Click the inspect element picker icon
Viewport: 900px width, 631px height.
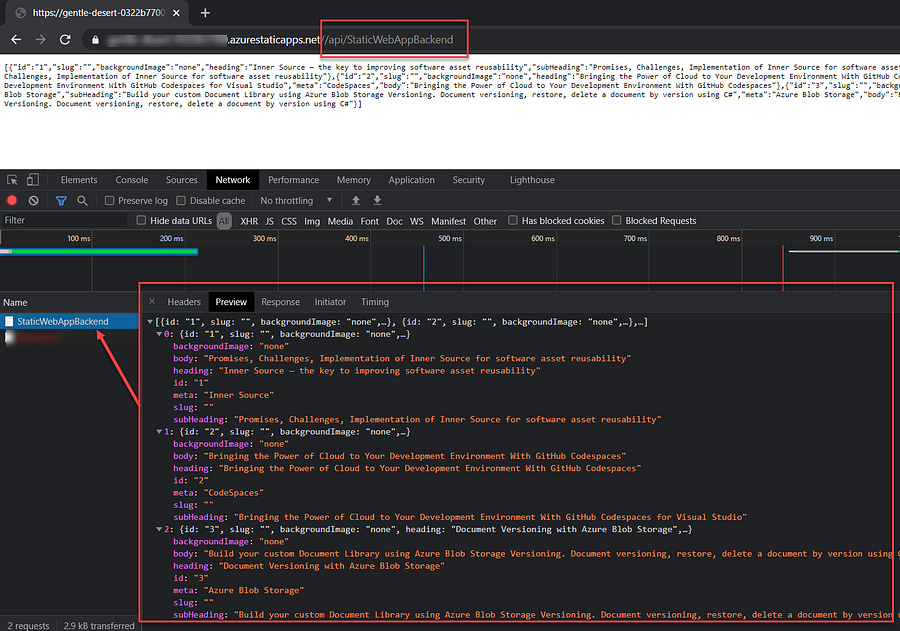12,180
